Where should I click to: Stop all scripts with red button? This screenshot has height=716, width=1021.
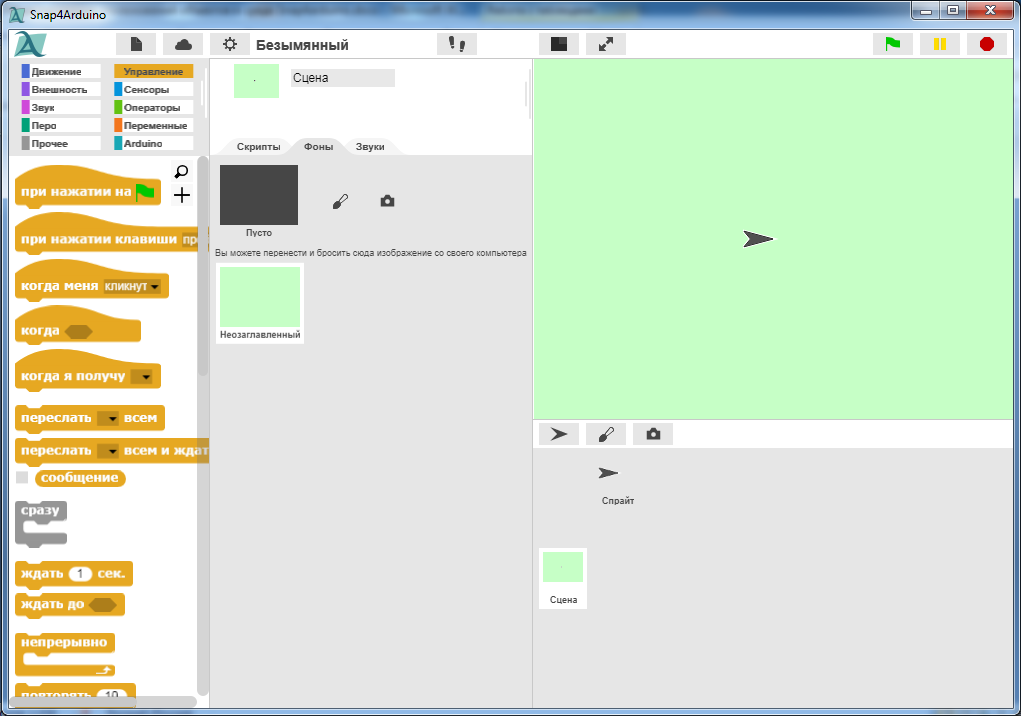[986, 44]
